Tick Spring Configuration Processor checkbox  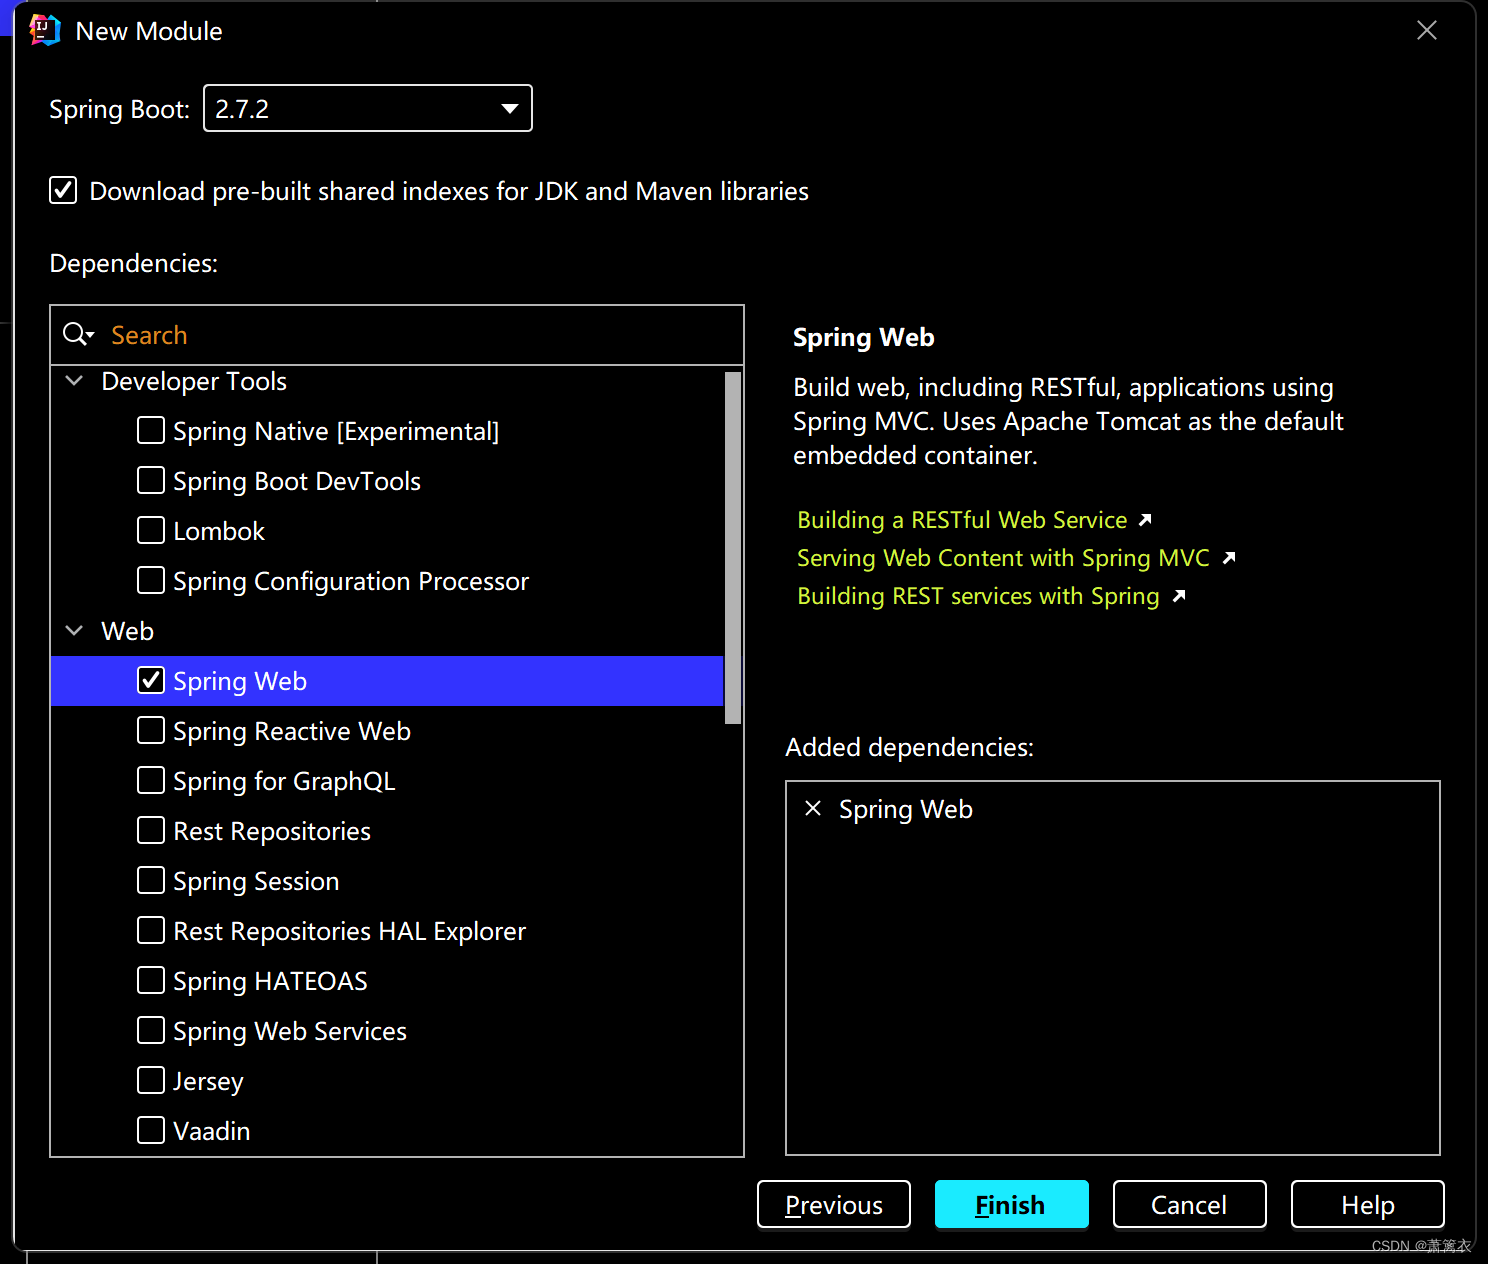[x=151, y=580]
